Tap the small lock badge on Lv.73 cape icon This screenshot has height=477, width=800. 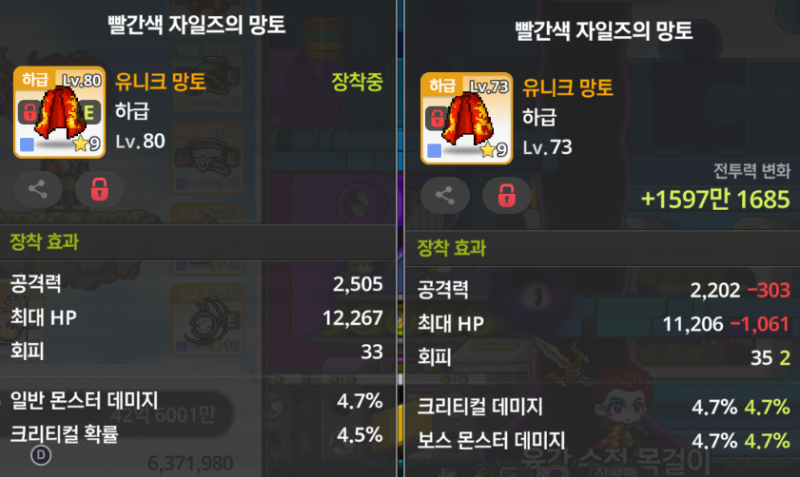(436, 118)
